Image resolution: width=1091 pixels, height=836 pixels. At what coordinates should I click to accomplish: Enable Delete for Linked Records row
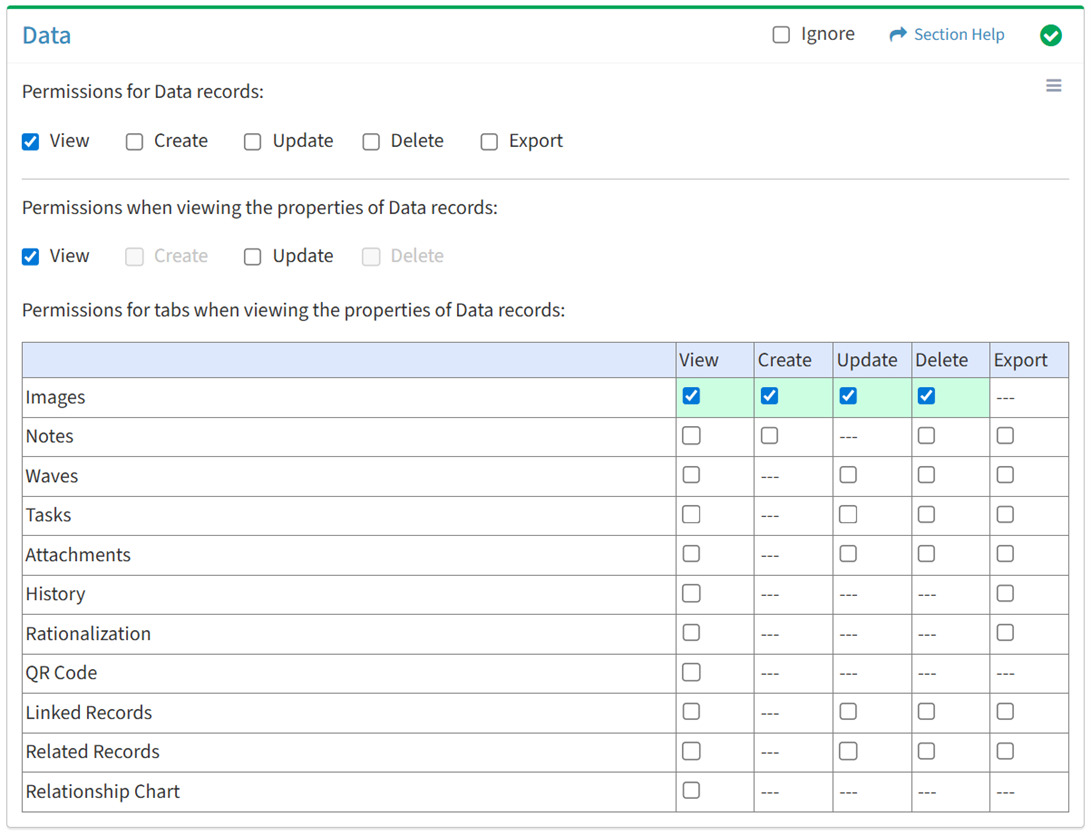click(926, 712)
